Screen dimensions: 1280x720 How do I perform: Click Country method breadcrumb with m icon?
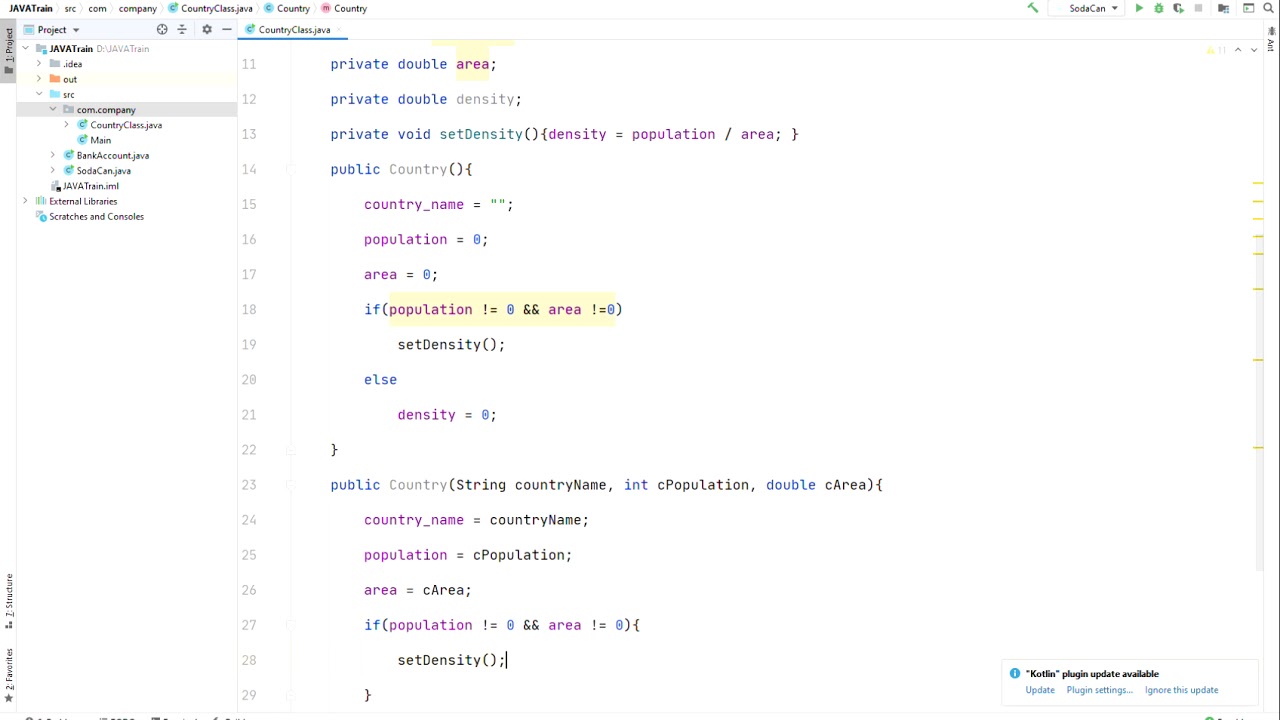click(344, 8)
